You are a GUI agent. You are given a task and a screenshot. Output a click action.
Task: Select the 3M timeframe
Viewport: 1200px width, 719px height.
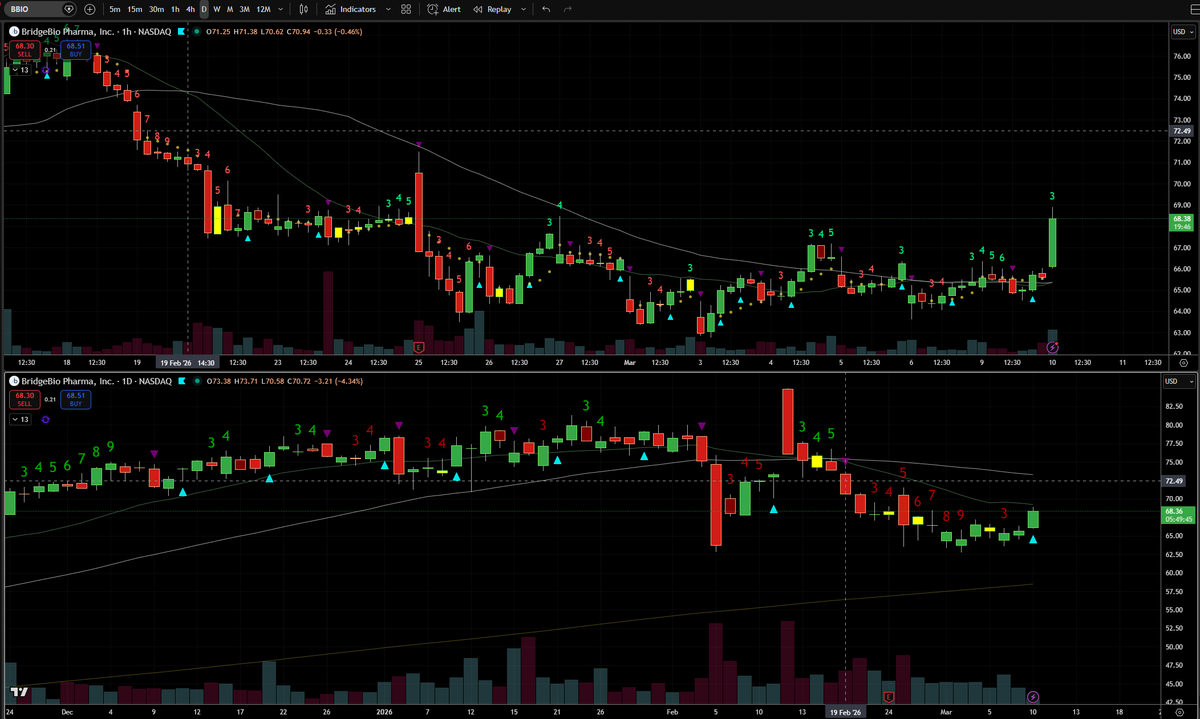[x=244, y=9]
